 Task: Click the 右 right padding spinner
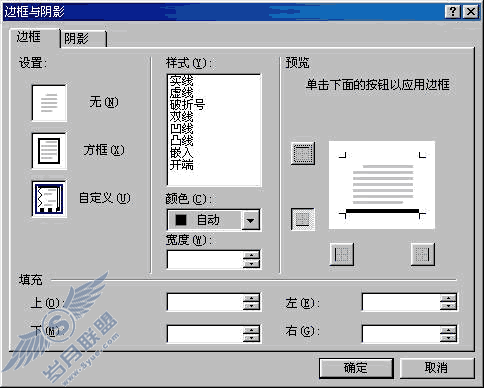tap(448, 334)
